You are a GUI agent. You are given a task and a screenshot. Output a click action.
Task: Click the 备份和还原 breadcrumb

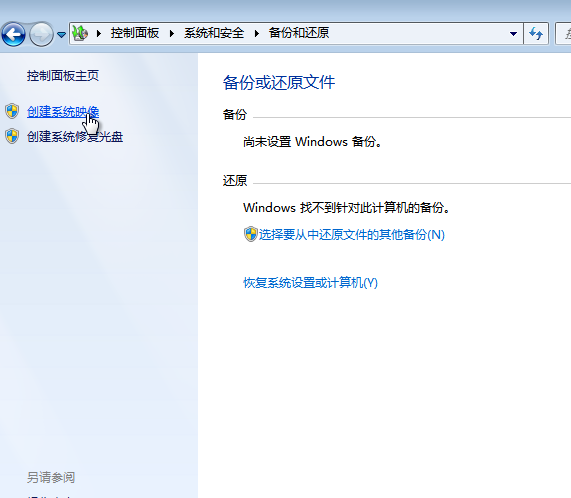pos(299,33)
